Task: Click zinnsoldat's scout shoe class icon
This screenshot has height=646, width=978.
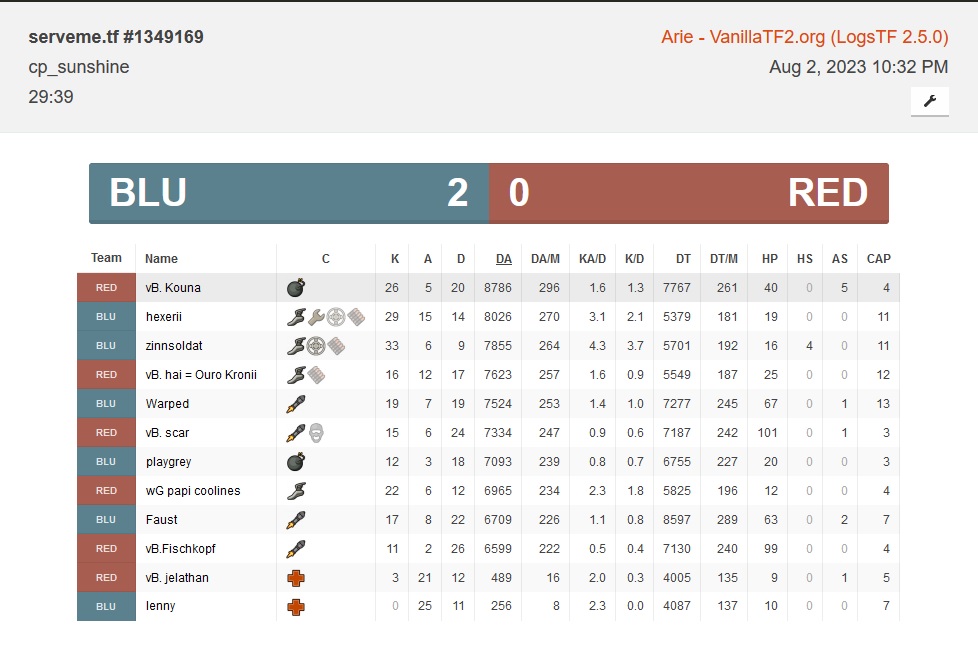Action: pos(296,345)
